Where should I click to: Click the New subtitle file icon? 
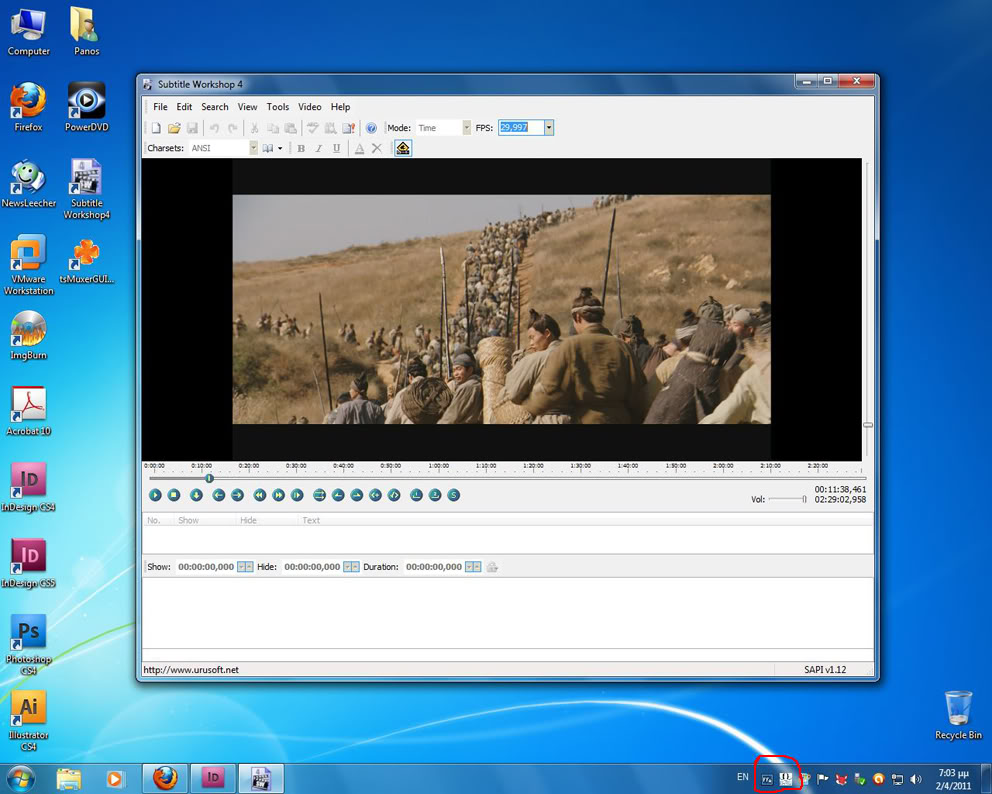(x=156, y=128)
